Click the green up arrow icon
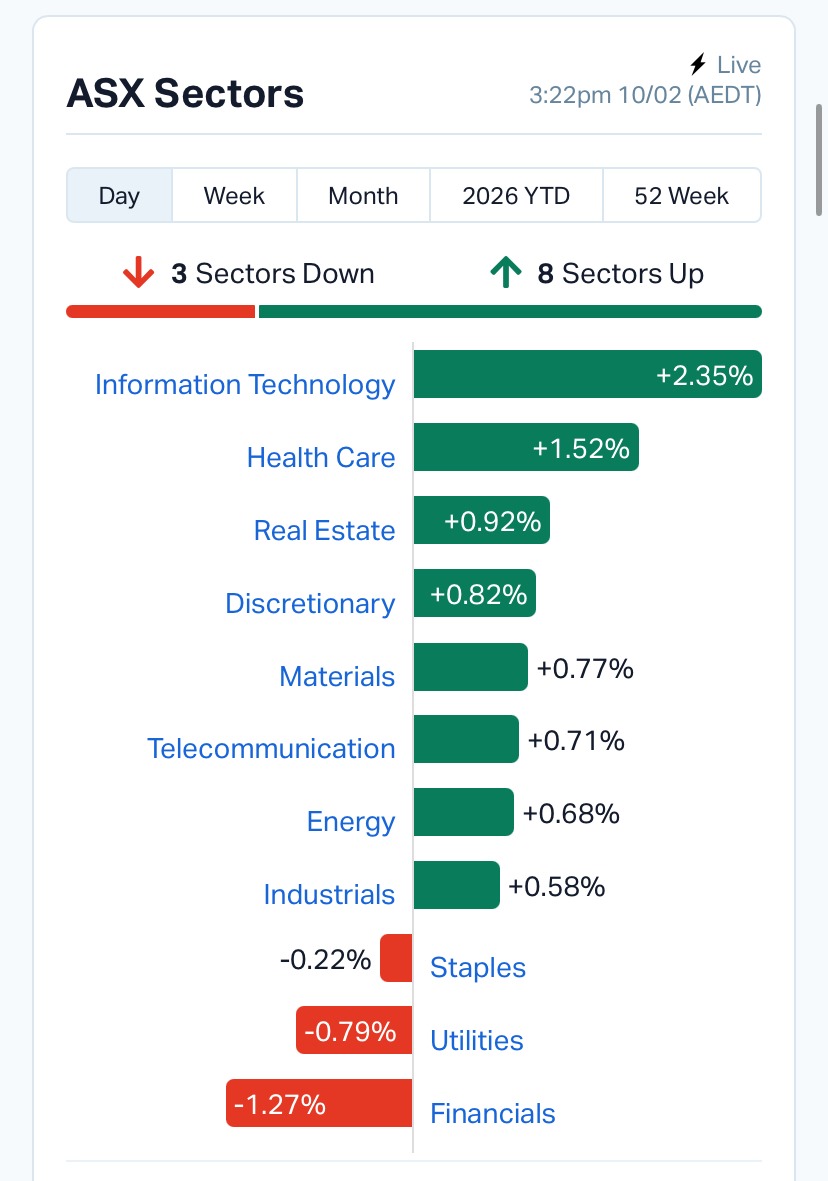This screenshot has height=1181, width=828. click(507, 273)
